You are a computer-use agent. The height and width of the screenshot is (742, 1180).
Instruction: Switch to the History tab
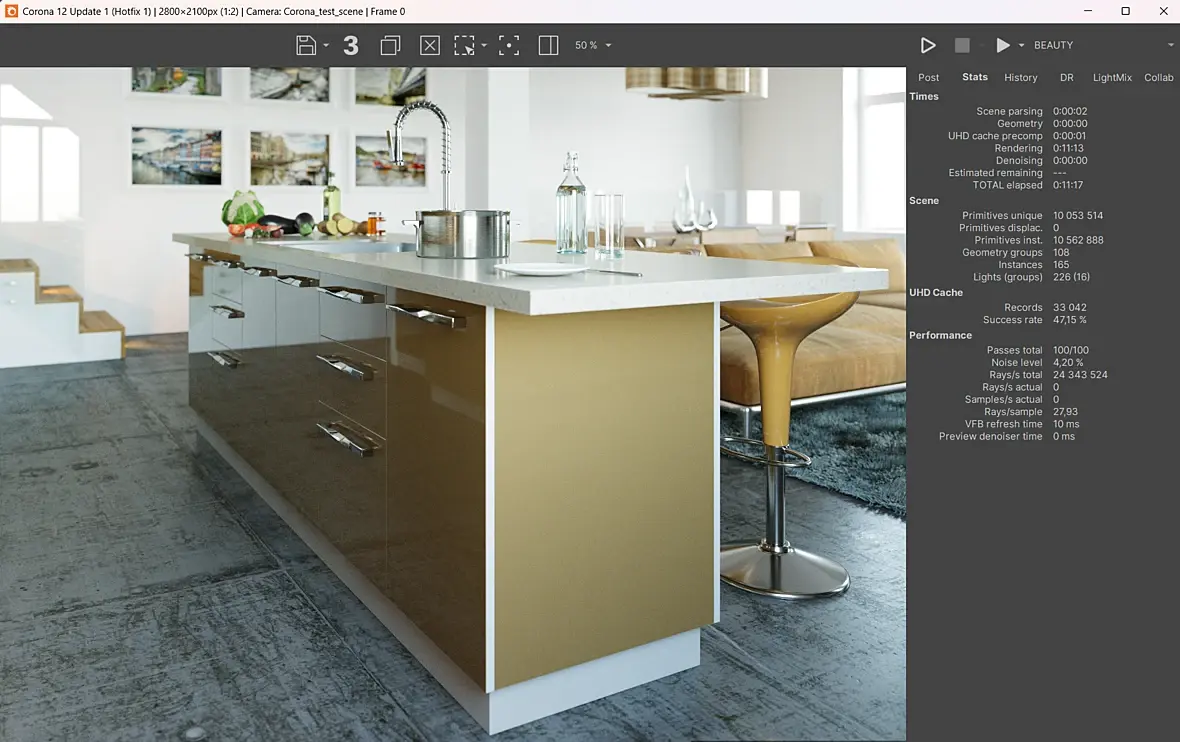coord(1021,78)
